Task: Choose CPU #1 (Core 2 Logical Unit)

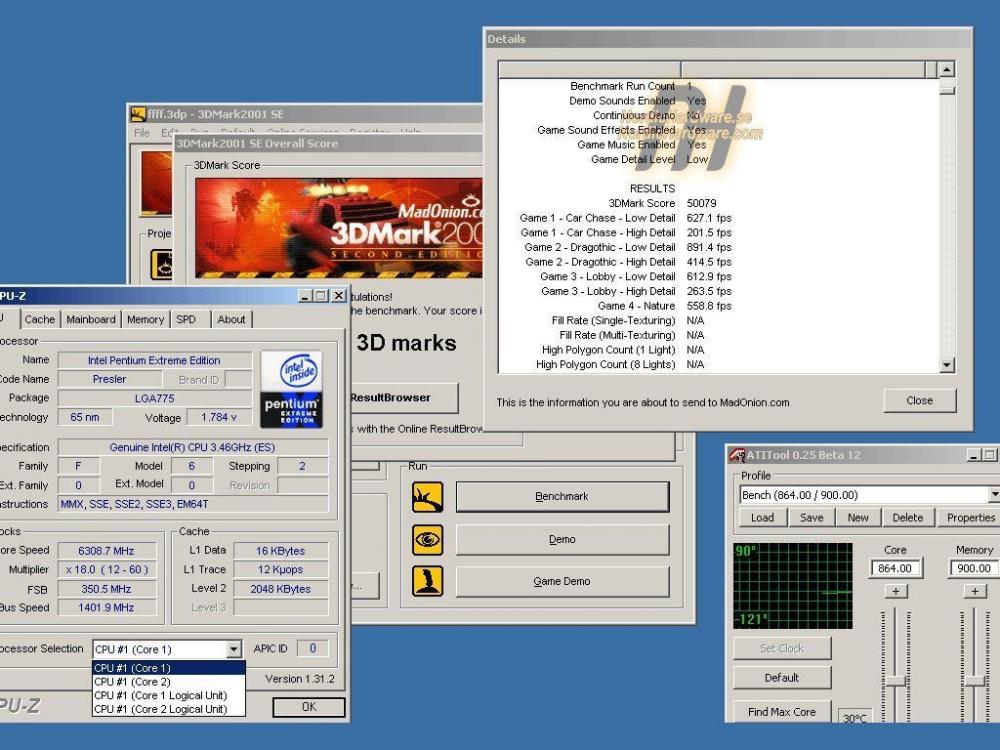Action: click(160, 709)
